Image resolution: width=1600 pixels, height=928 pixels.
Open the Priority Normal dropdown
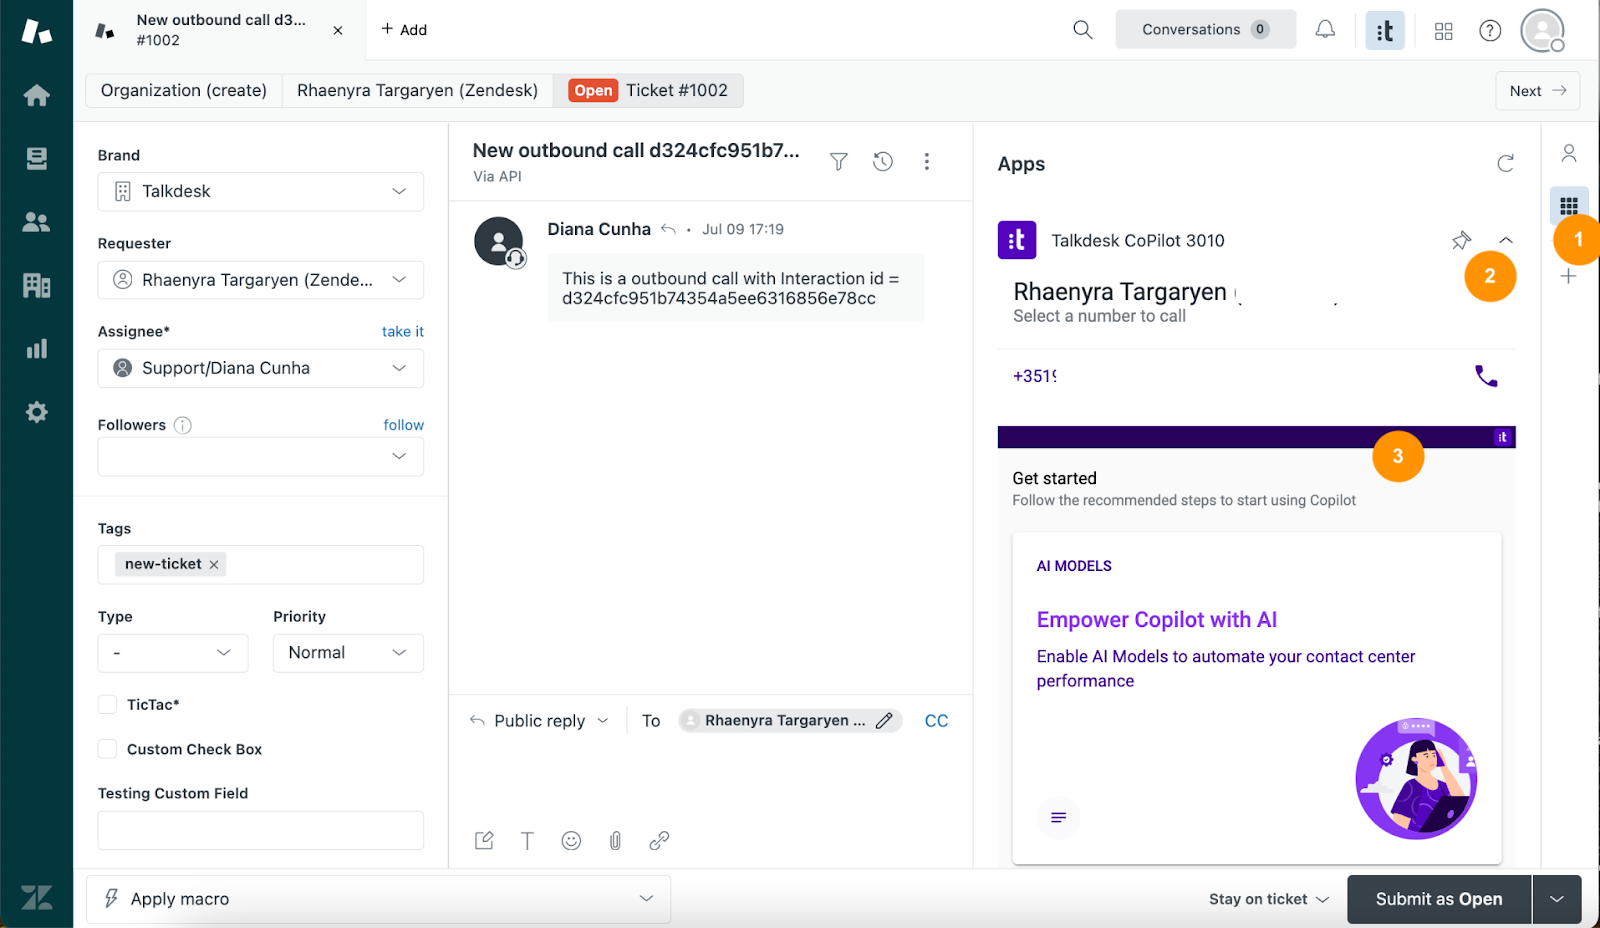tap(348, 653)
